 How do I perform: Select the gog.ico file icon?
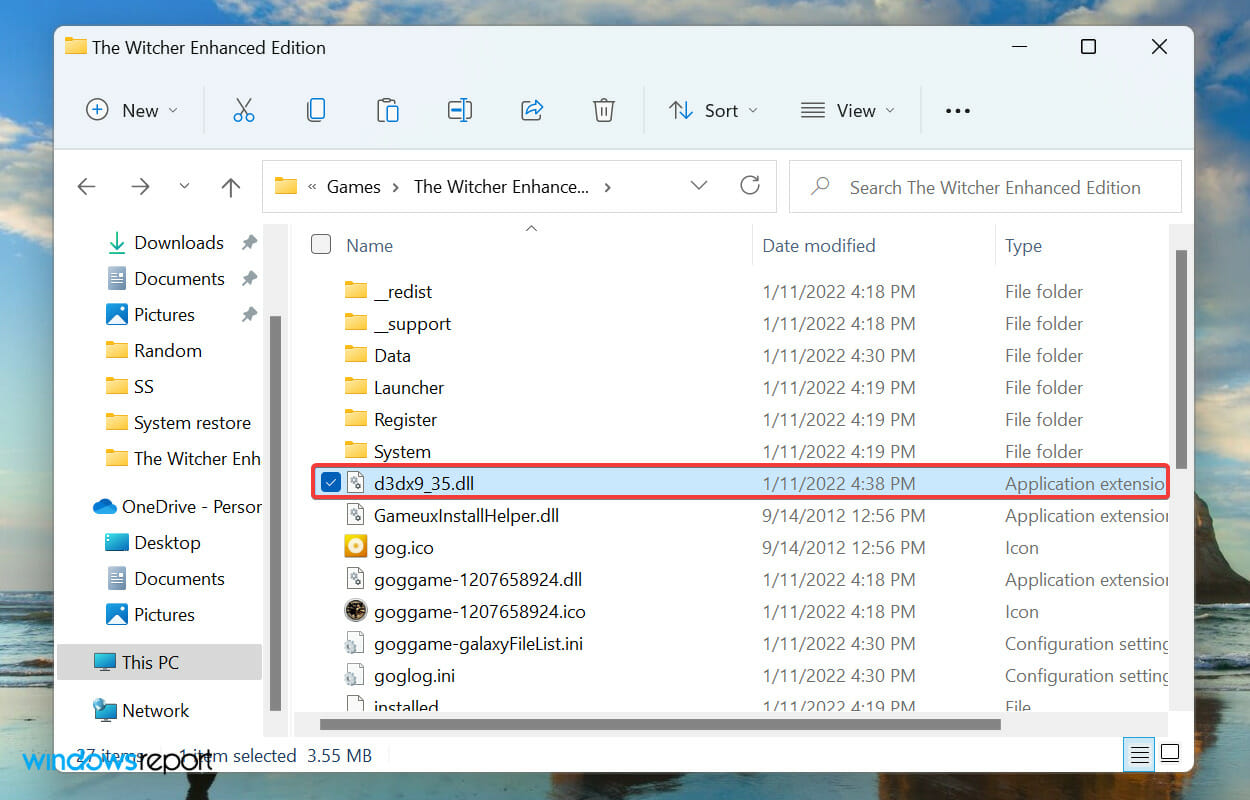[x=356, y=547]
